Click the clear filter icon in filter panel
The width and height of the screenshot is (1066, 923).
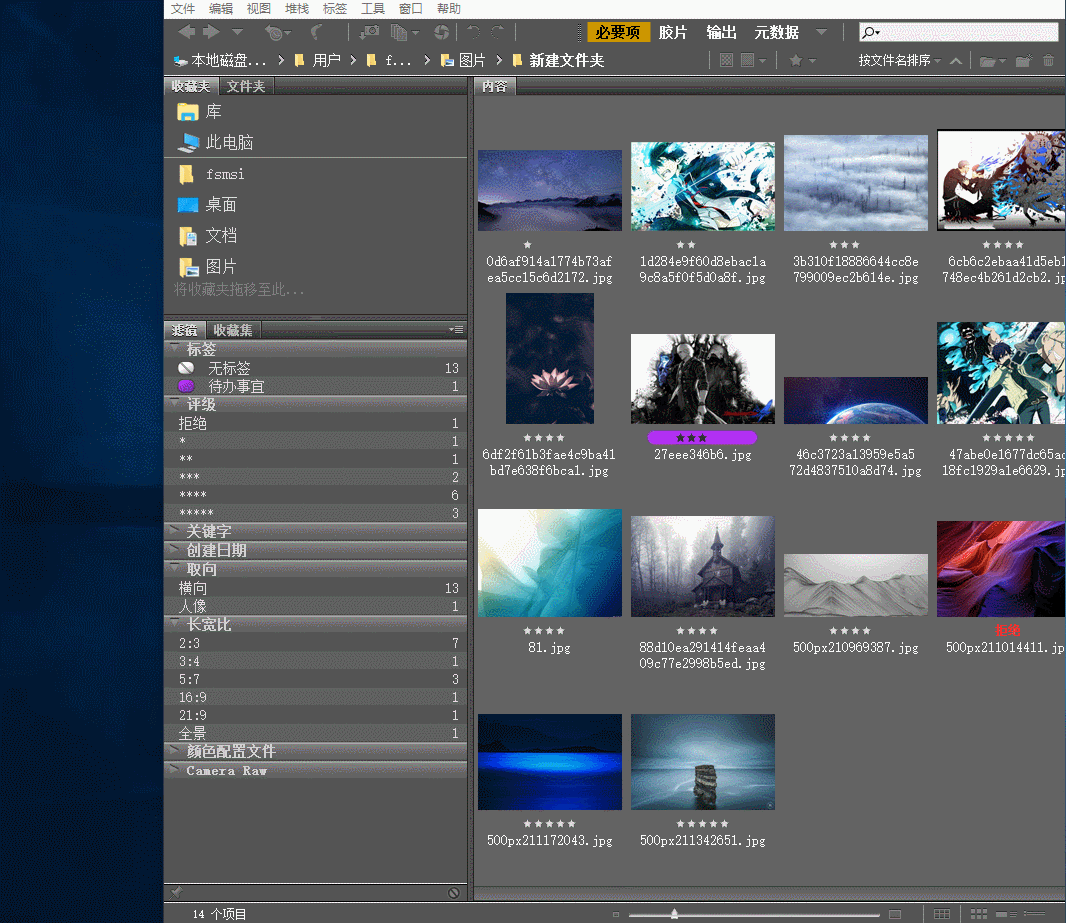[454, 892]
